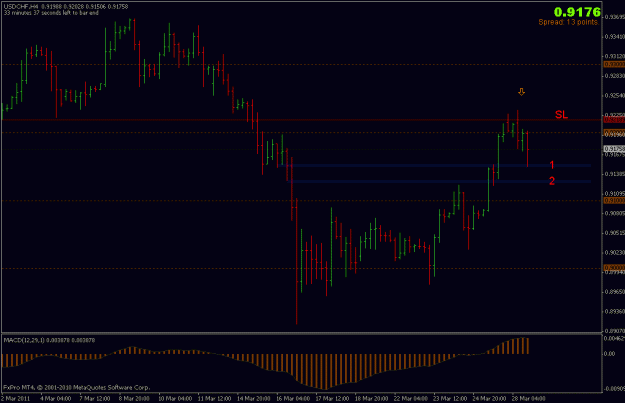Click the 0.90805 price axis label
625x403 pixels.
[x=615, y=213]
